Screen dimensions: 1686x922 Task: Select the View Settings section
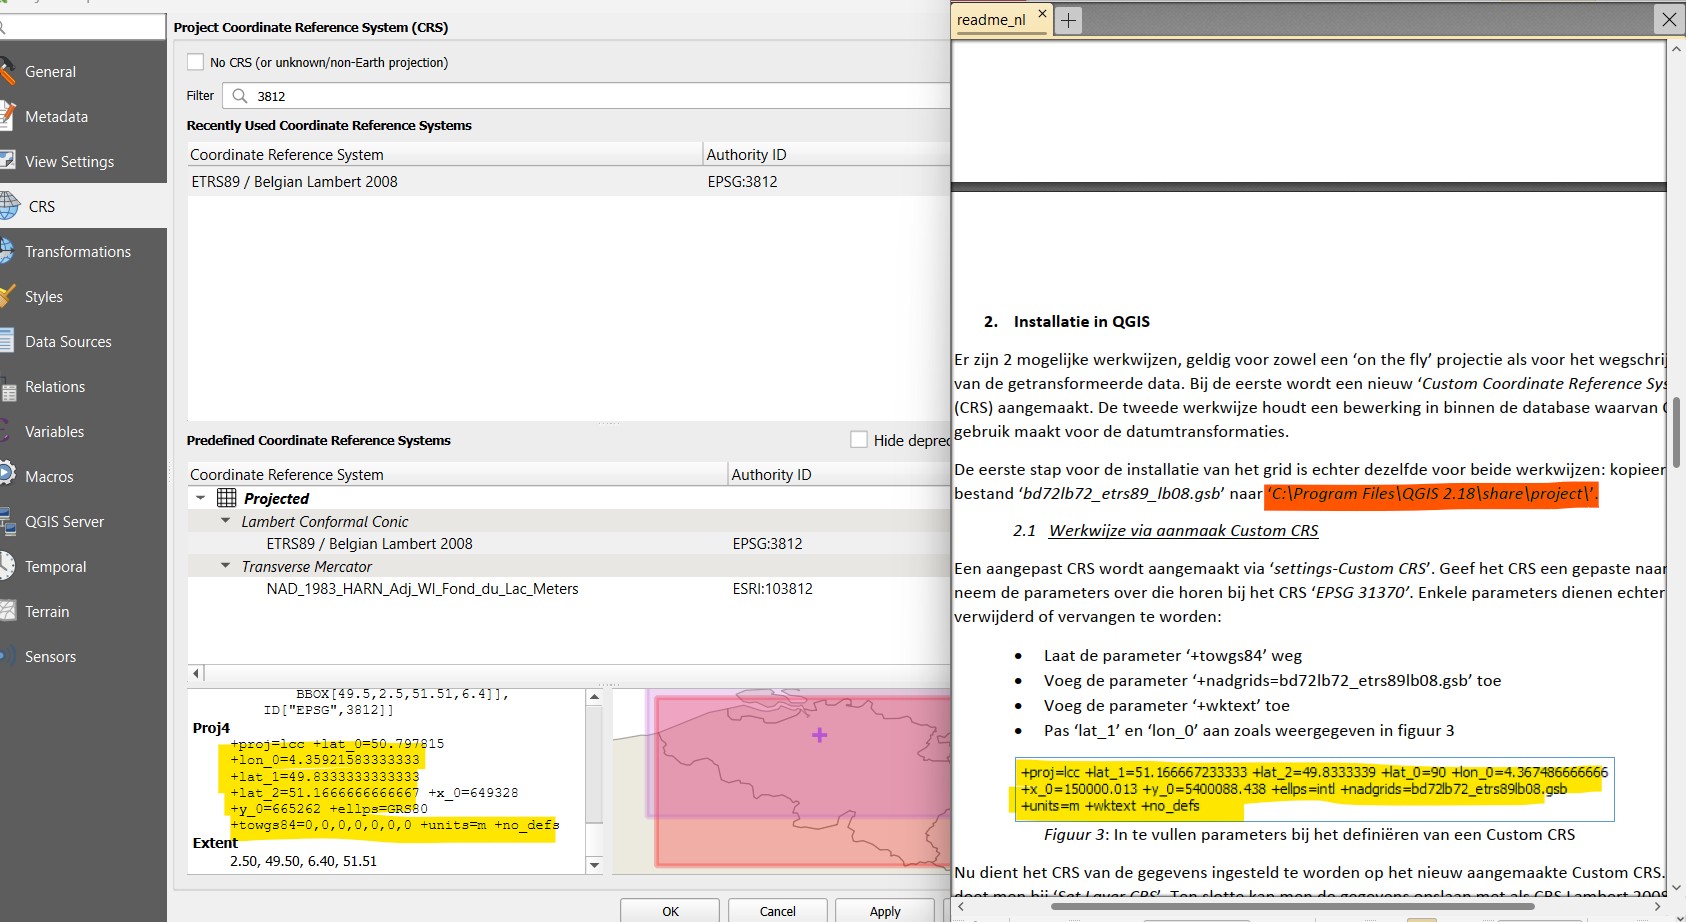coord(69,162)
